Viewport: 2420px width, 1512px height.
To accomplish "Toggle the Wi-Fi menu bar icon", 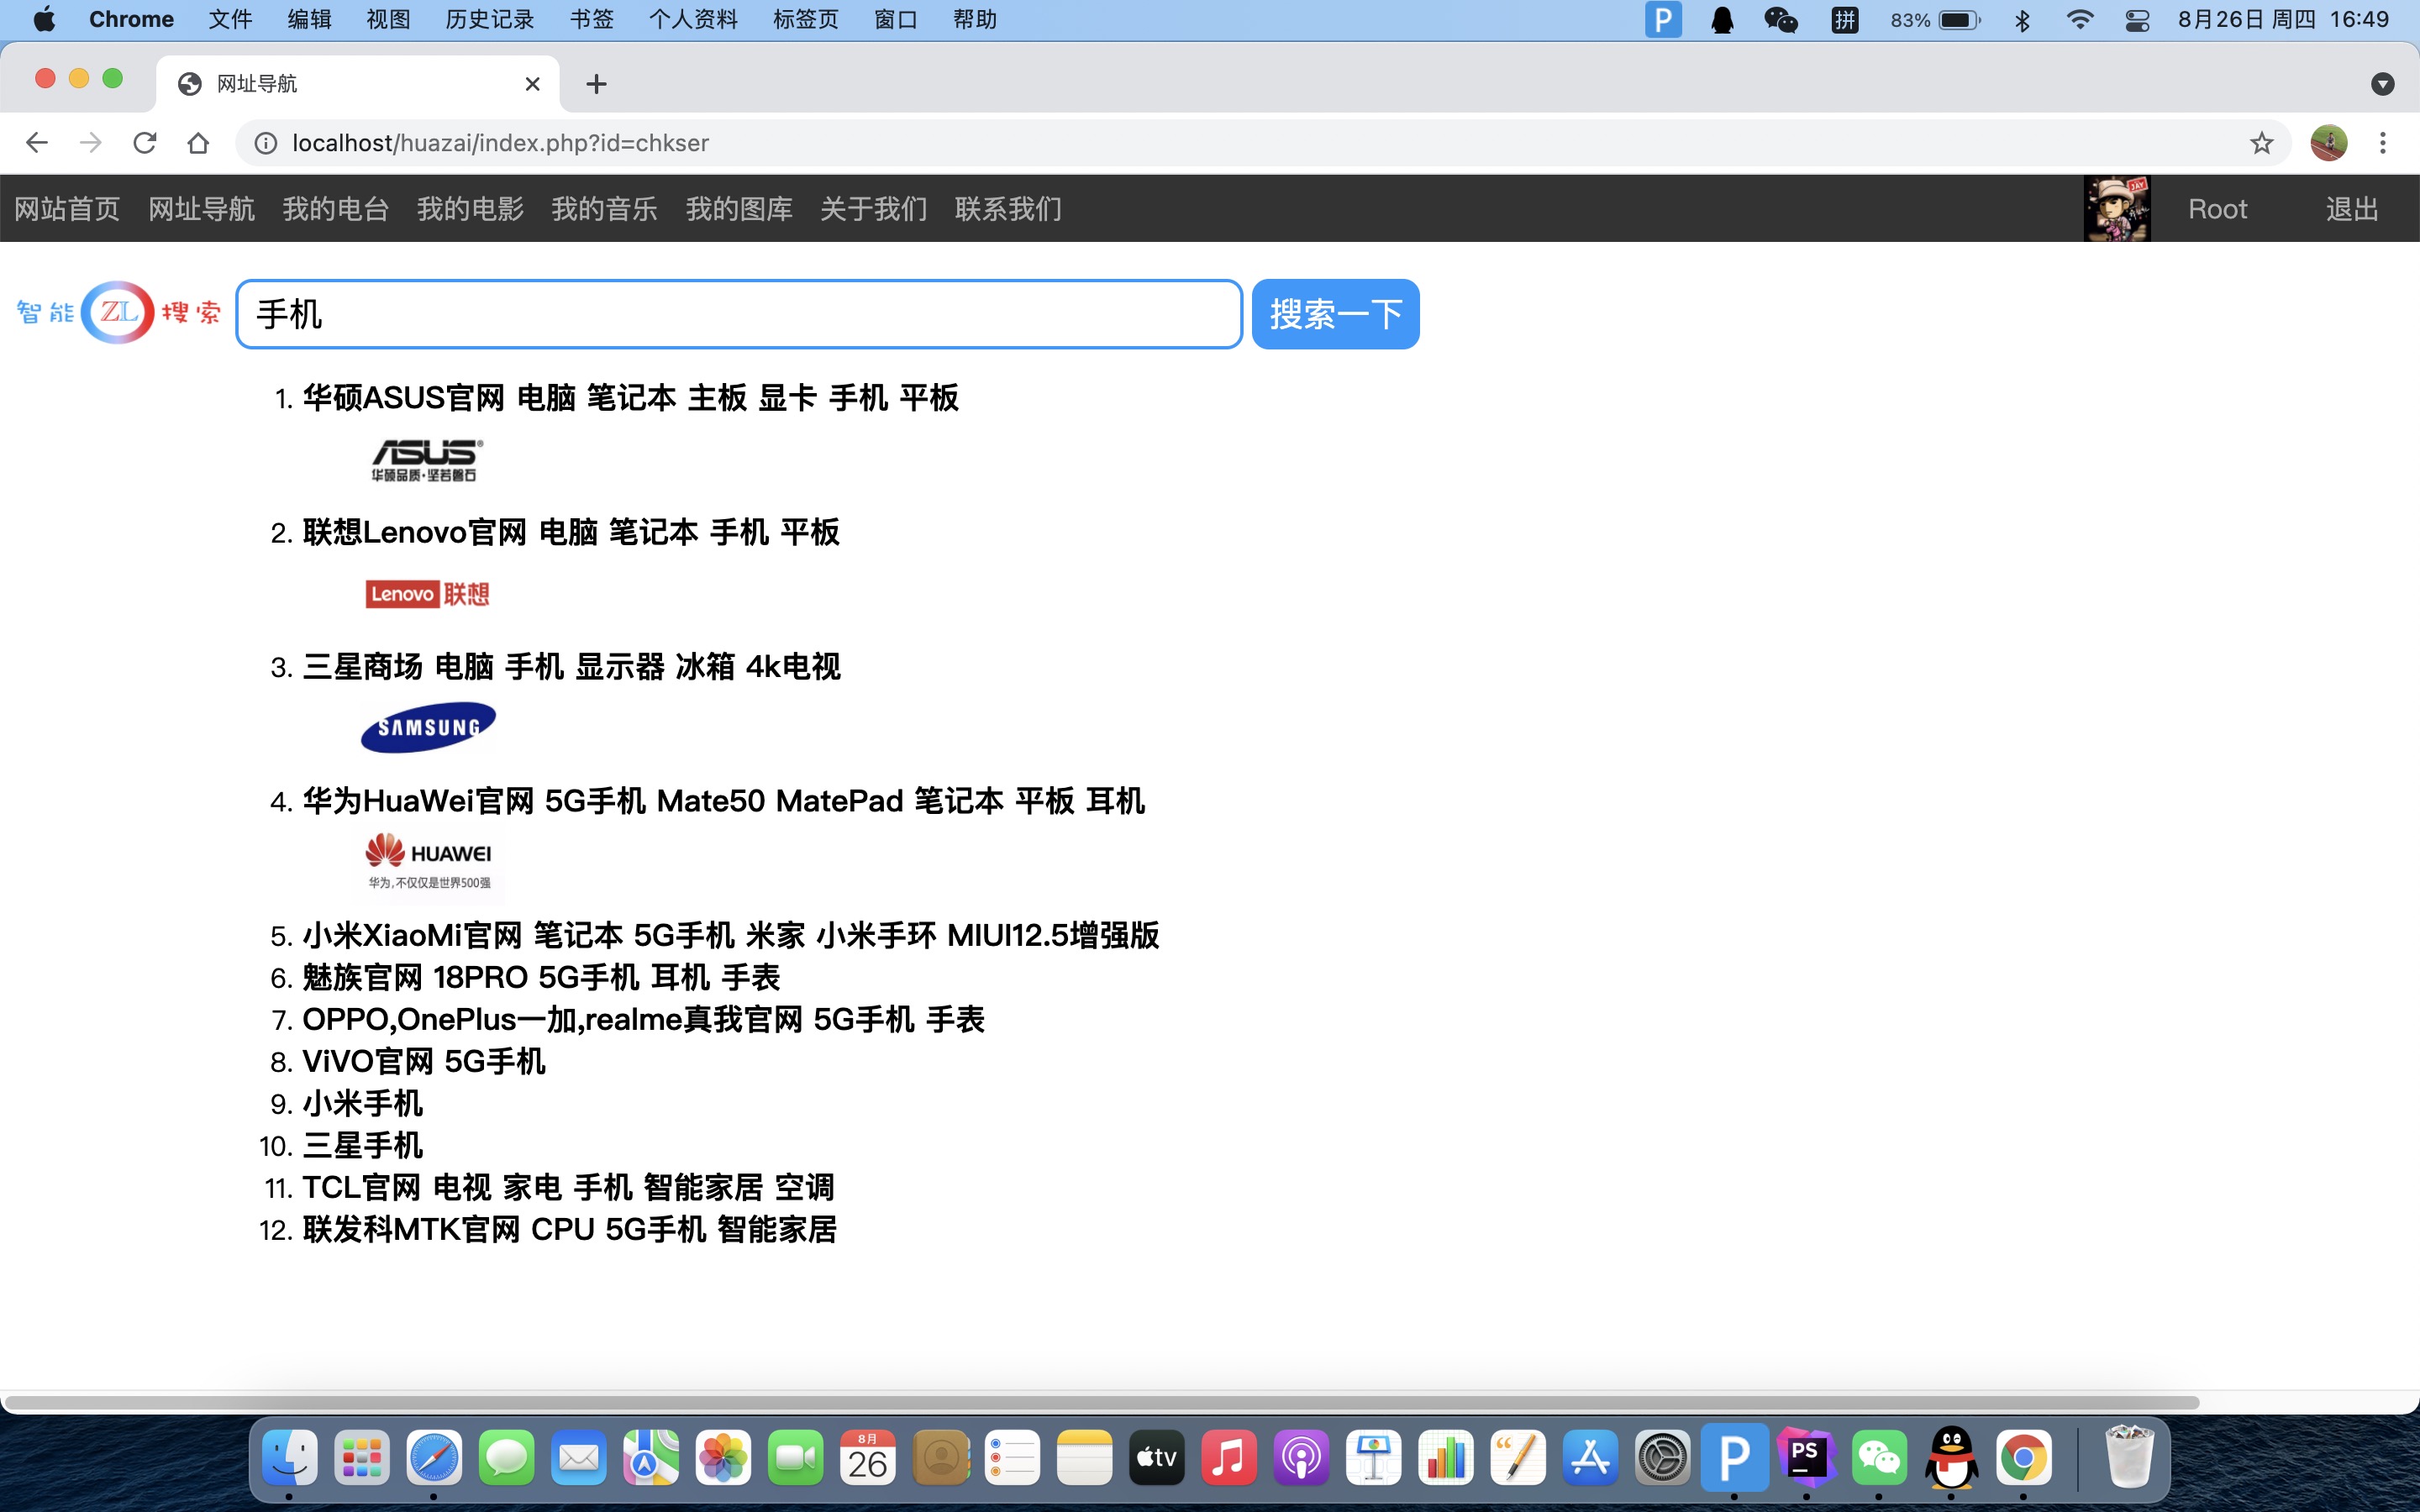I will (2079, 20).
